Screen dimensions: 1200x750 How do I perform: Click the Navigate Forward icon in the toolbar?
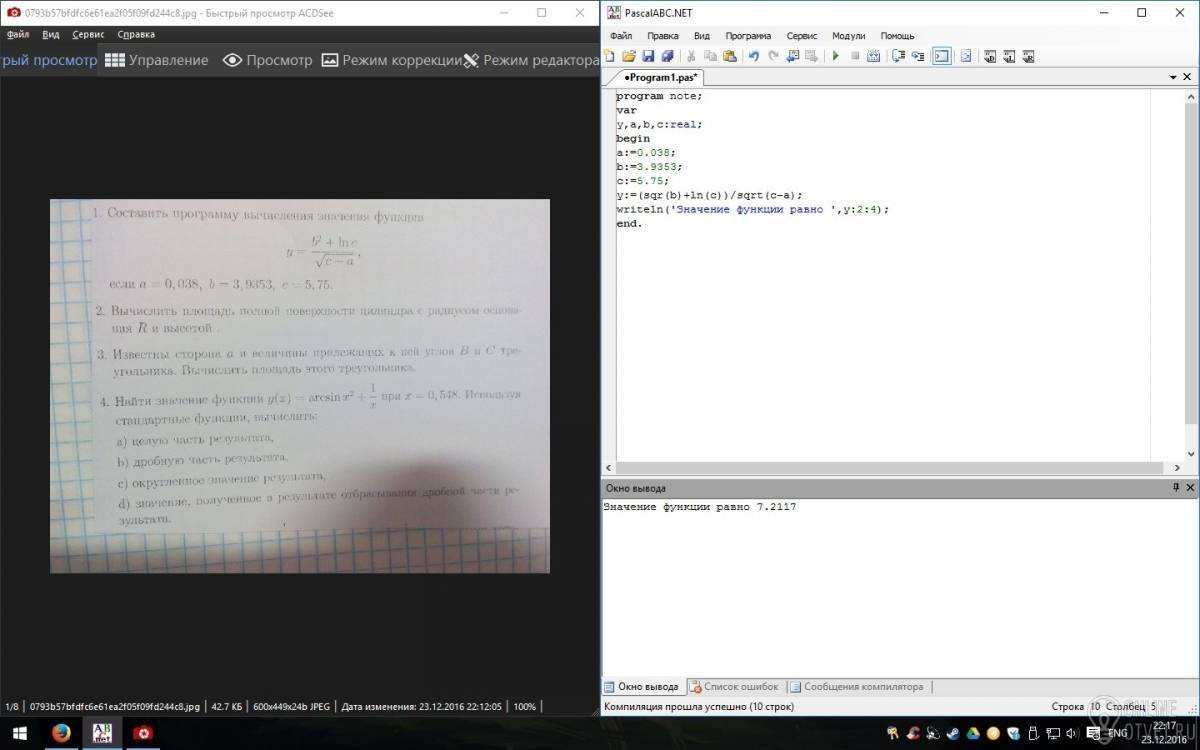[811, 56]
